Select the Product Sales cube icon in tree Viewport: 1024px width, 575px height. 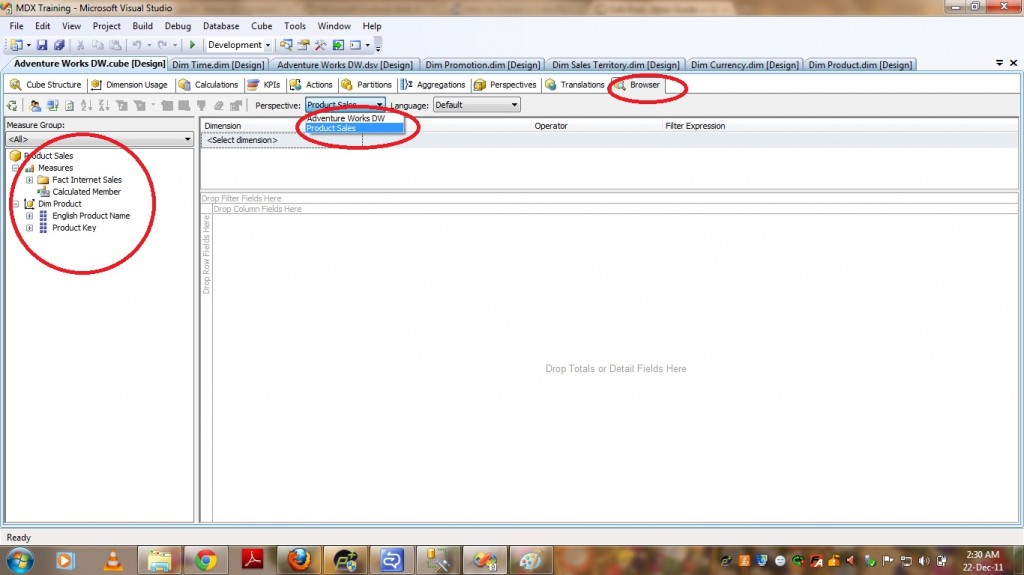click(15, 156)
